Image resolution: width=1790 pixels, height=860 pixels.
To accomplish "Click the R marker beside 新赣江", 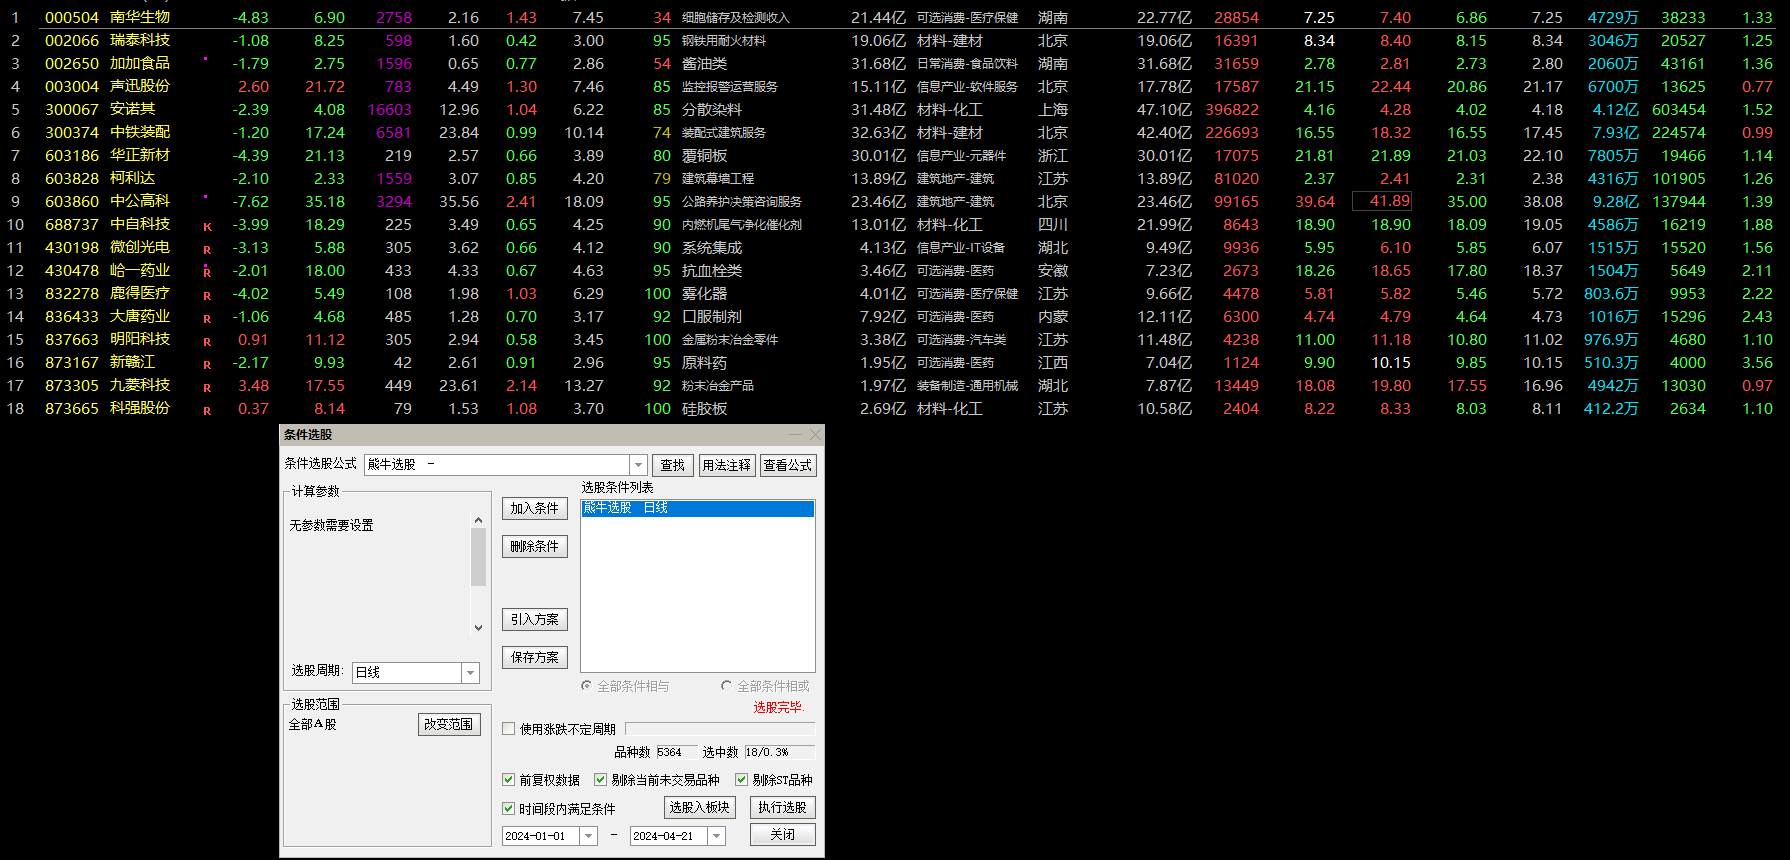I will coord(207,365).
